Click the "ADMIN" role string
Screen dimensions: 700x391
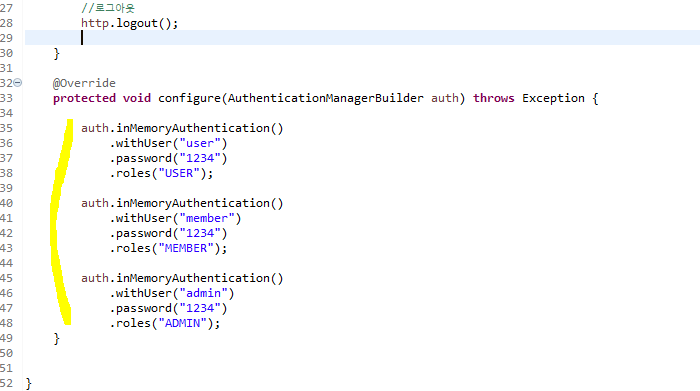183,323
